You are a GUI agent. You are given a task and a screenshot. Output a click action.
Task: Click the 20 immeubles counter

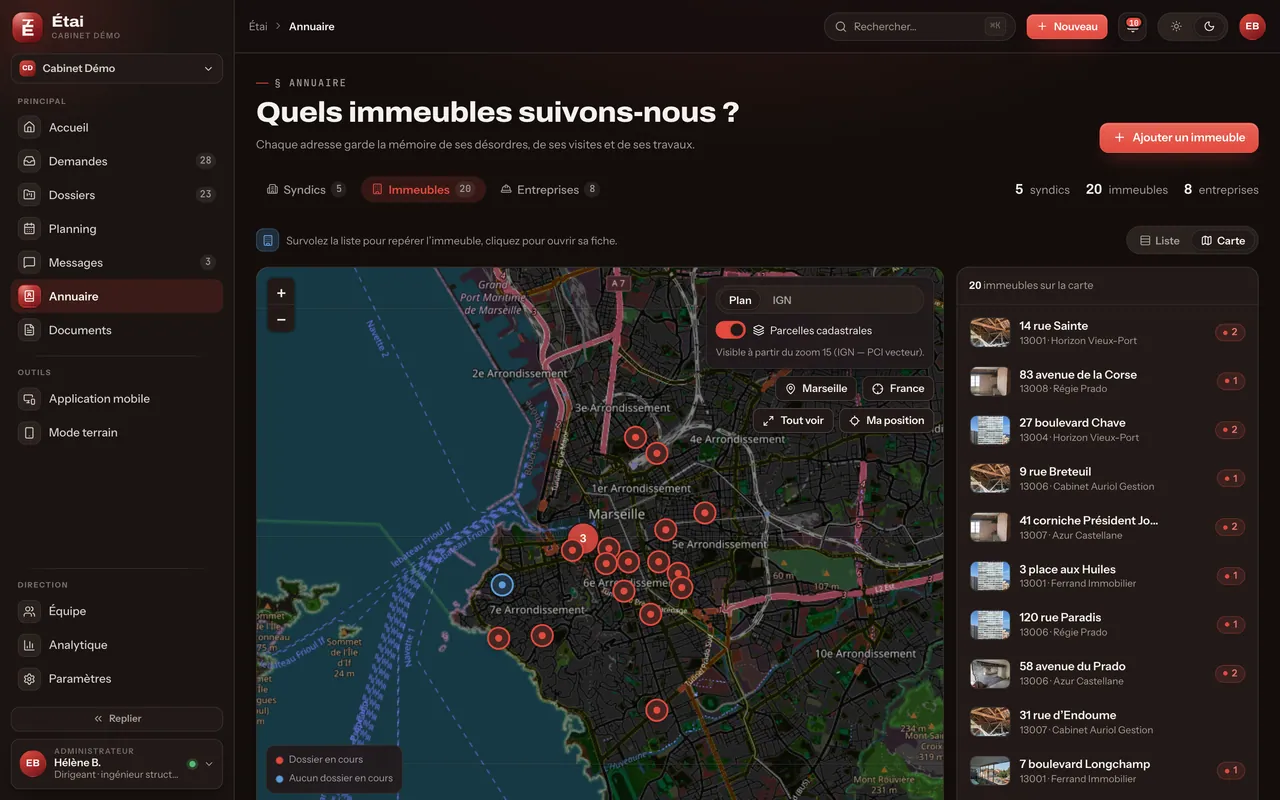click(x=1127, y=189)
